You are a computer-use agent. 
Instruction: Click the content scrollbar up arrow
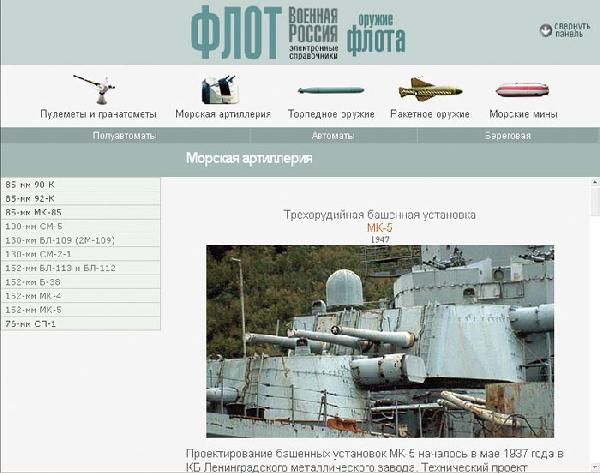click(595, 182)
